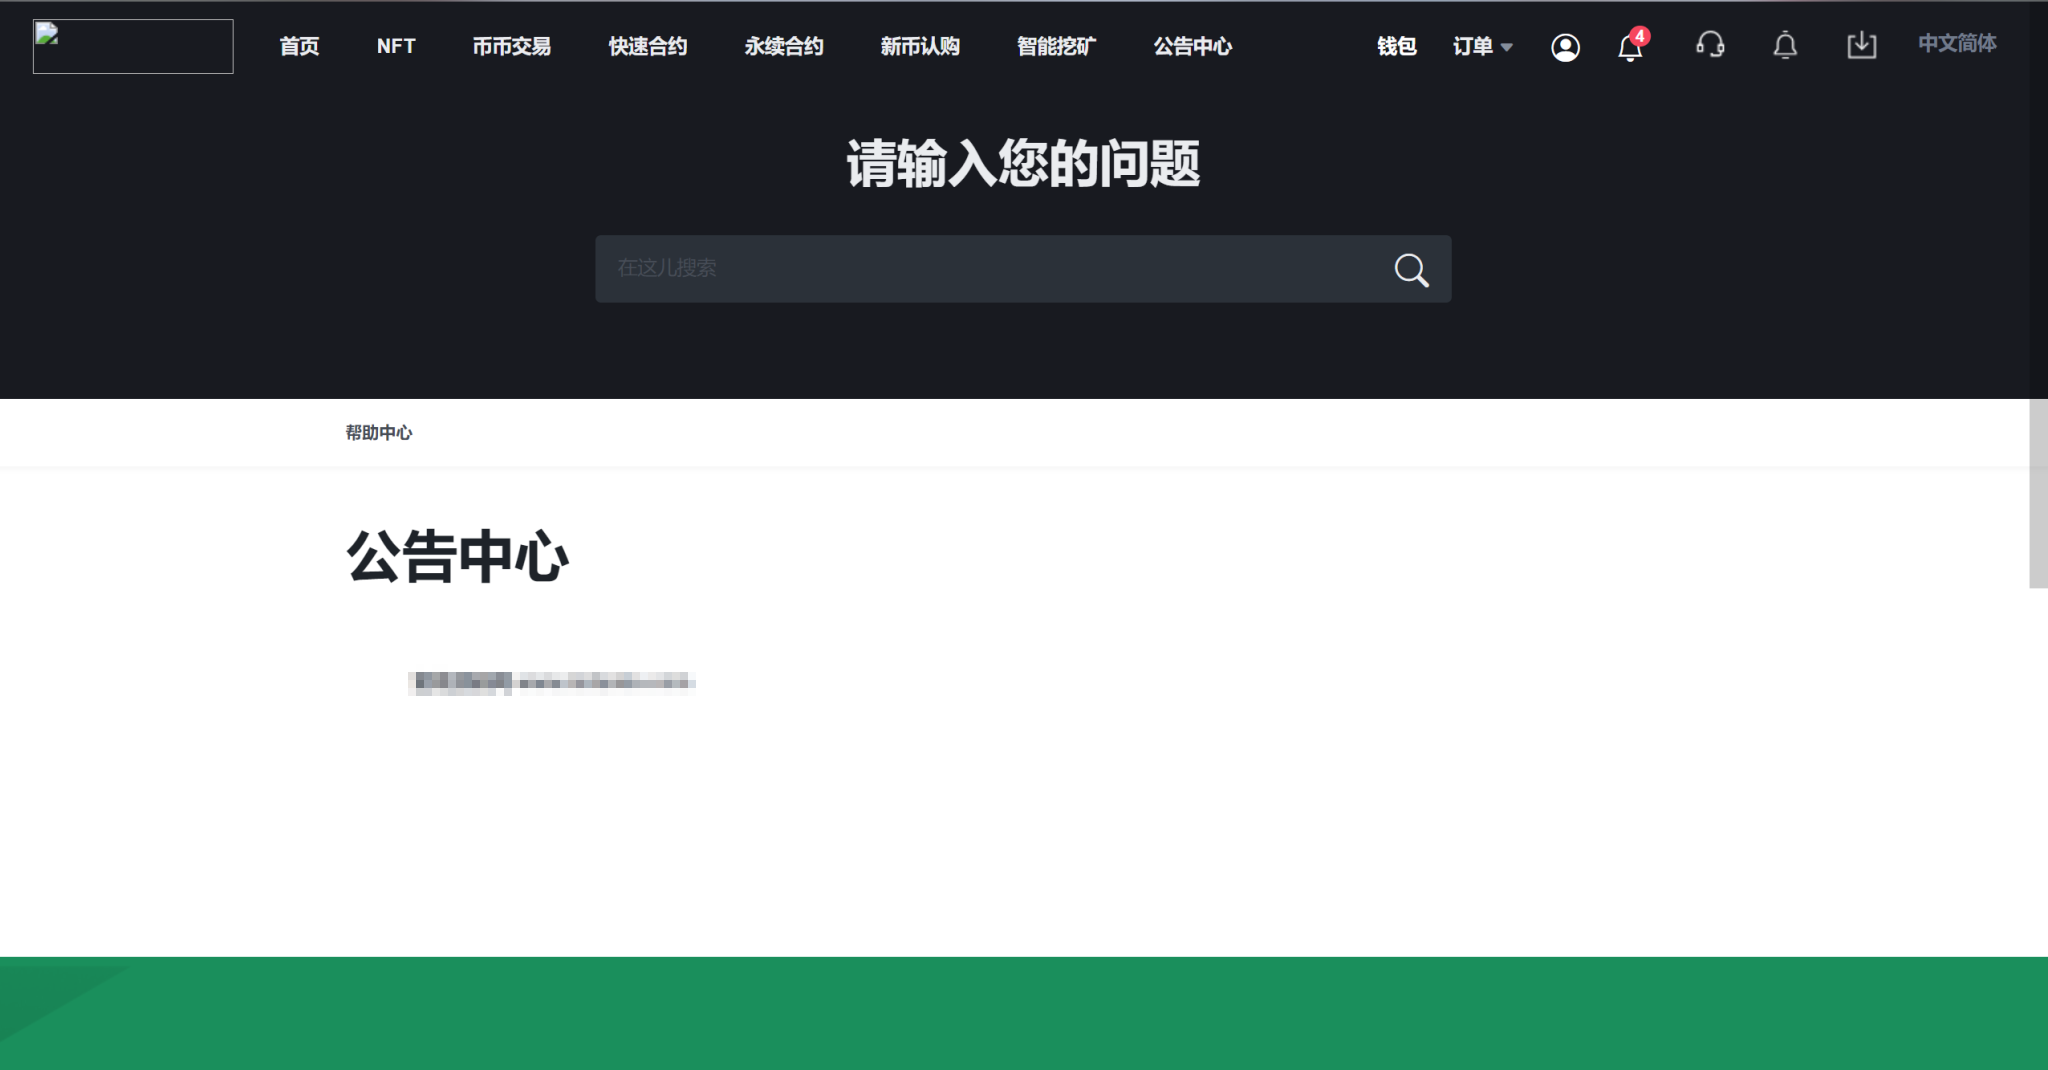Open notifications bell with red badge
The width and height of the screenshot is (2048, 1070).
pyautogui.click(x=1630, y=47)
